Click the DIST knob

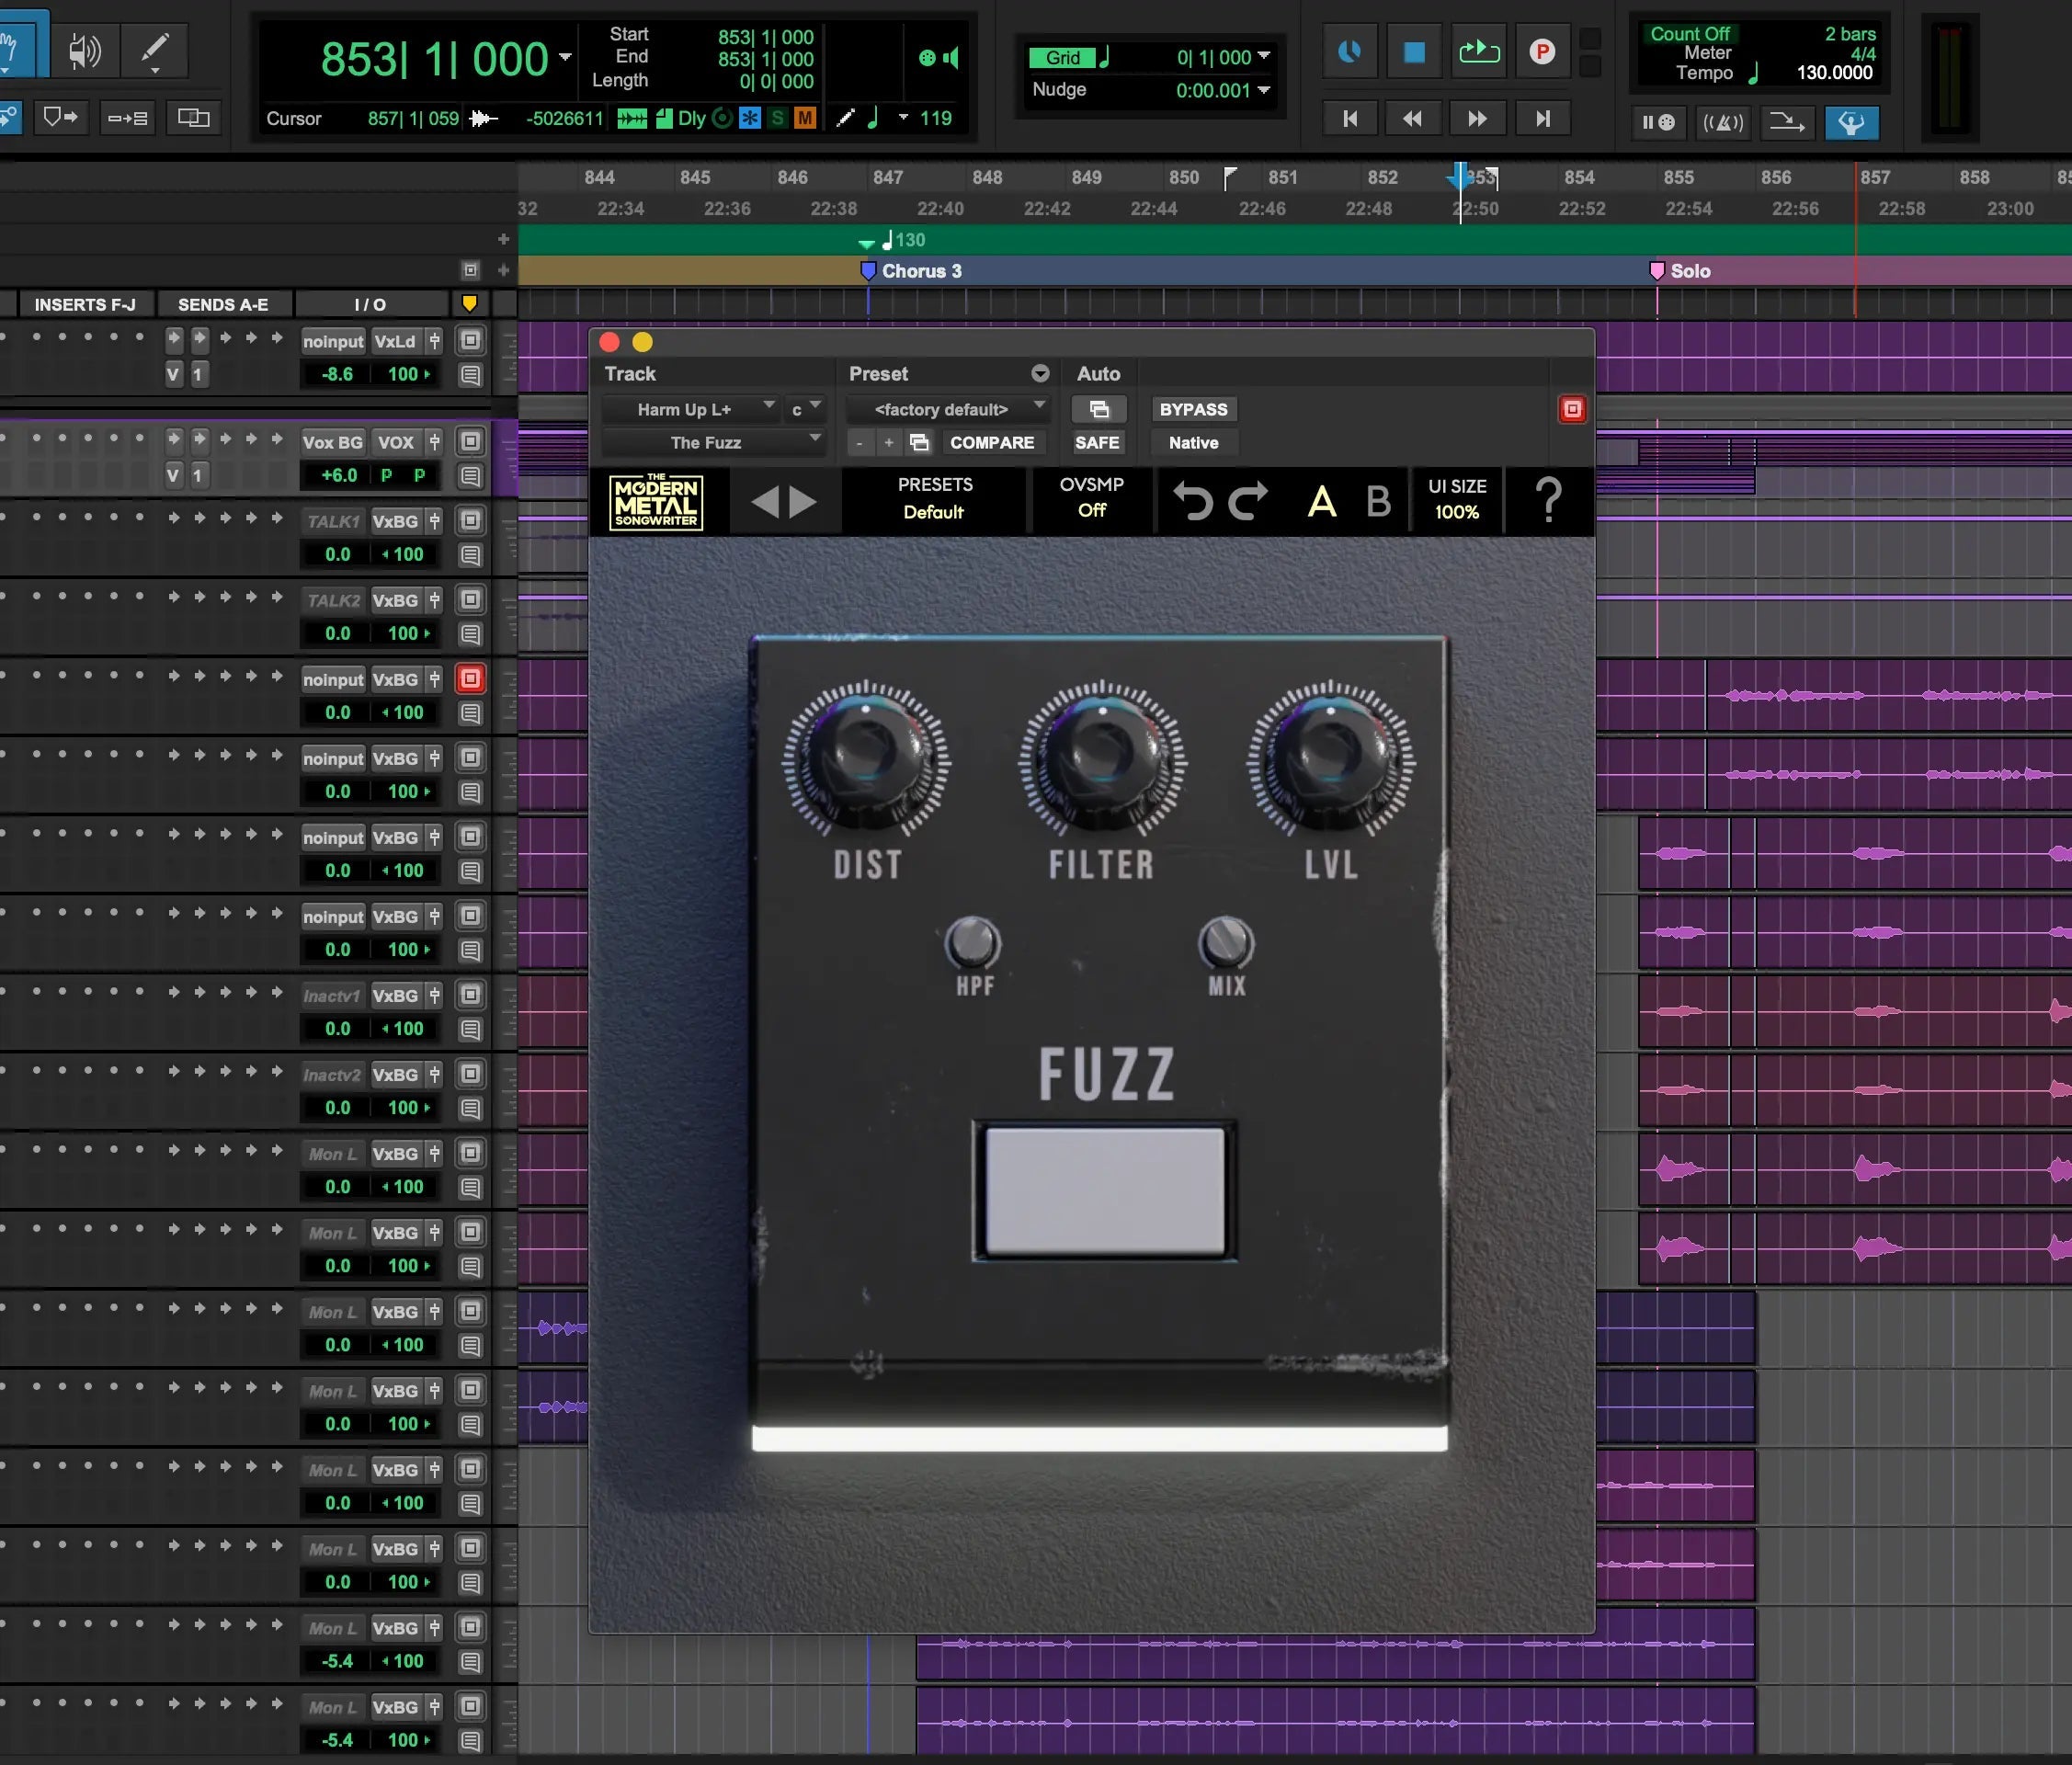[x=866, y=759]
